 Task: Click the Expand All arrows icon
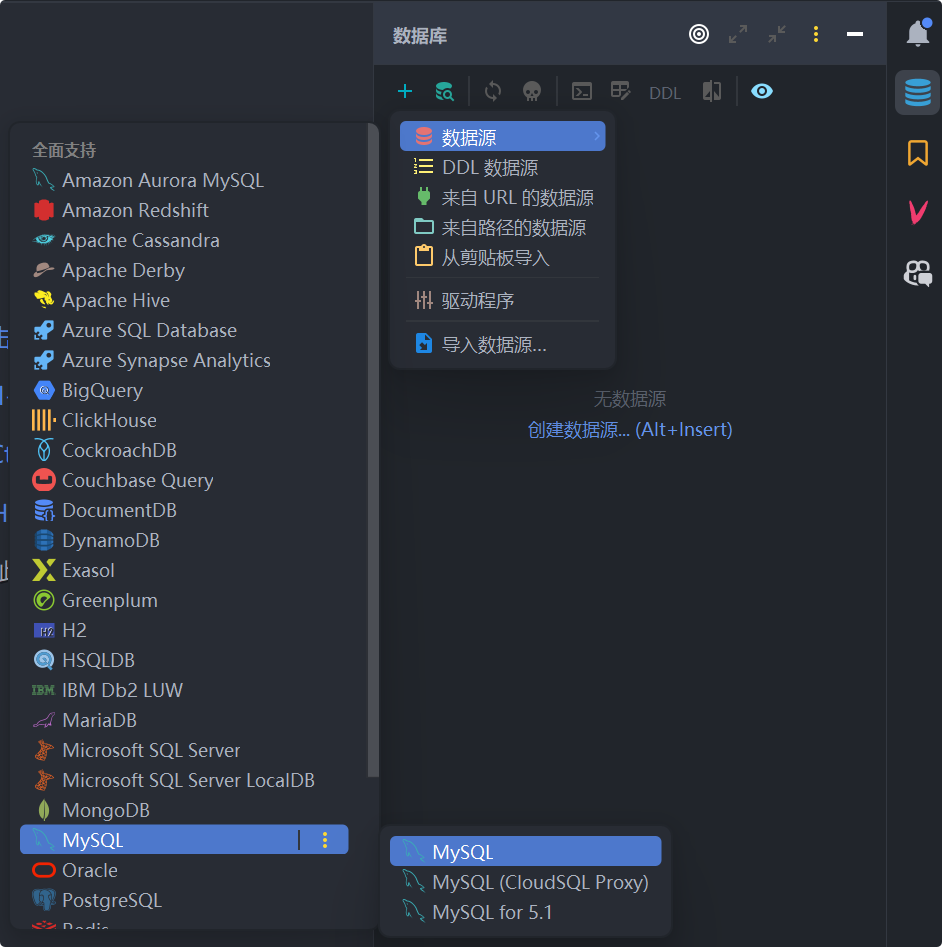point(738,34)
